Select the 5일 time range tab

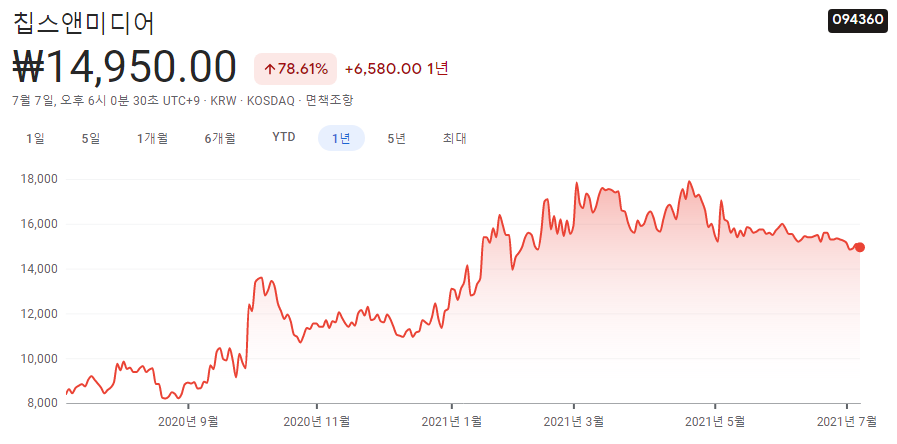91,138
